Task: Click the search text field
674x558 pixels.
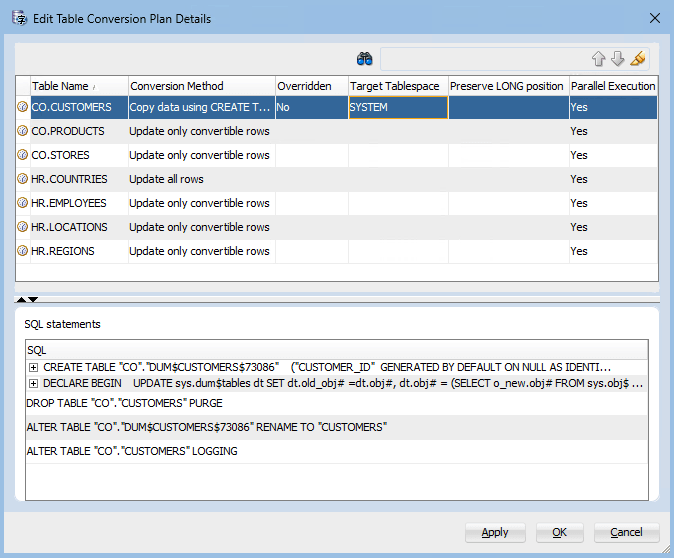Action: (x=484, y=59)
